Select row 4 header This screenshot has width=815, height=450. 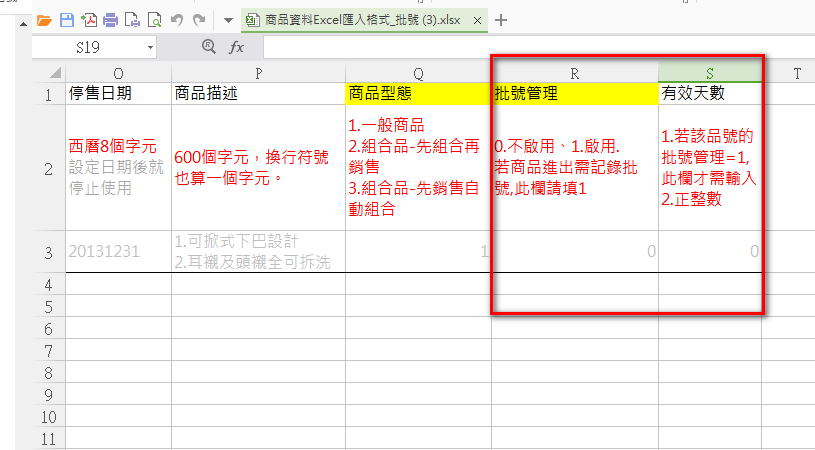[49, 284]
